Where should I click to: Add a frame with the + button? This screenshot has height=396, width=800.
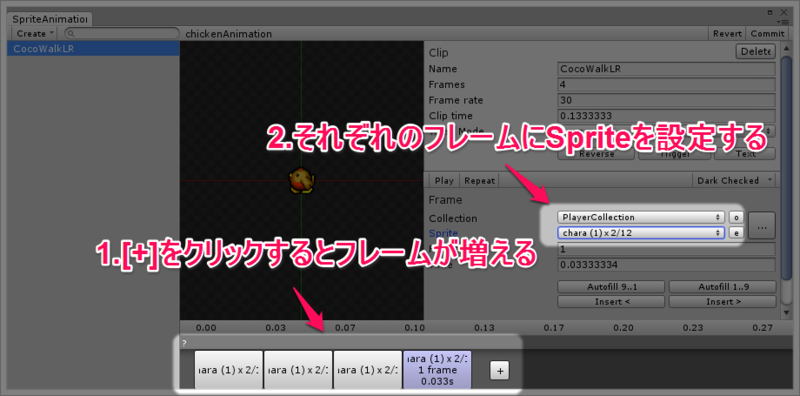pyautogui.click(x=500, y=371)
